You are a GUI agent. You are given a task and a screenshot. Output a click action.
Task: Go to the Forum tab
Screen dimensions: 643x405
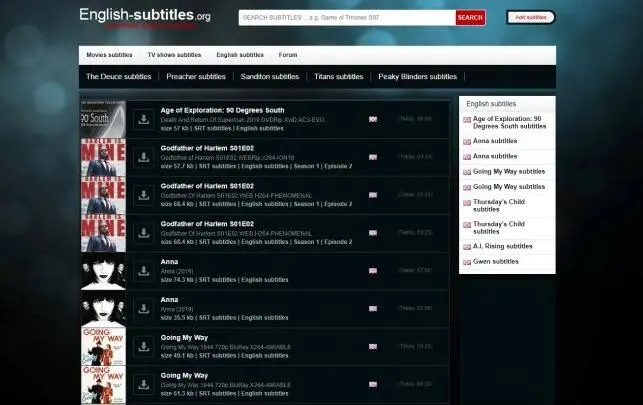288,55
